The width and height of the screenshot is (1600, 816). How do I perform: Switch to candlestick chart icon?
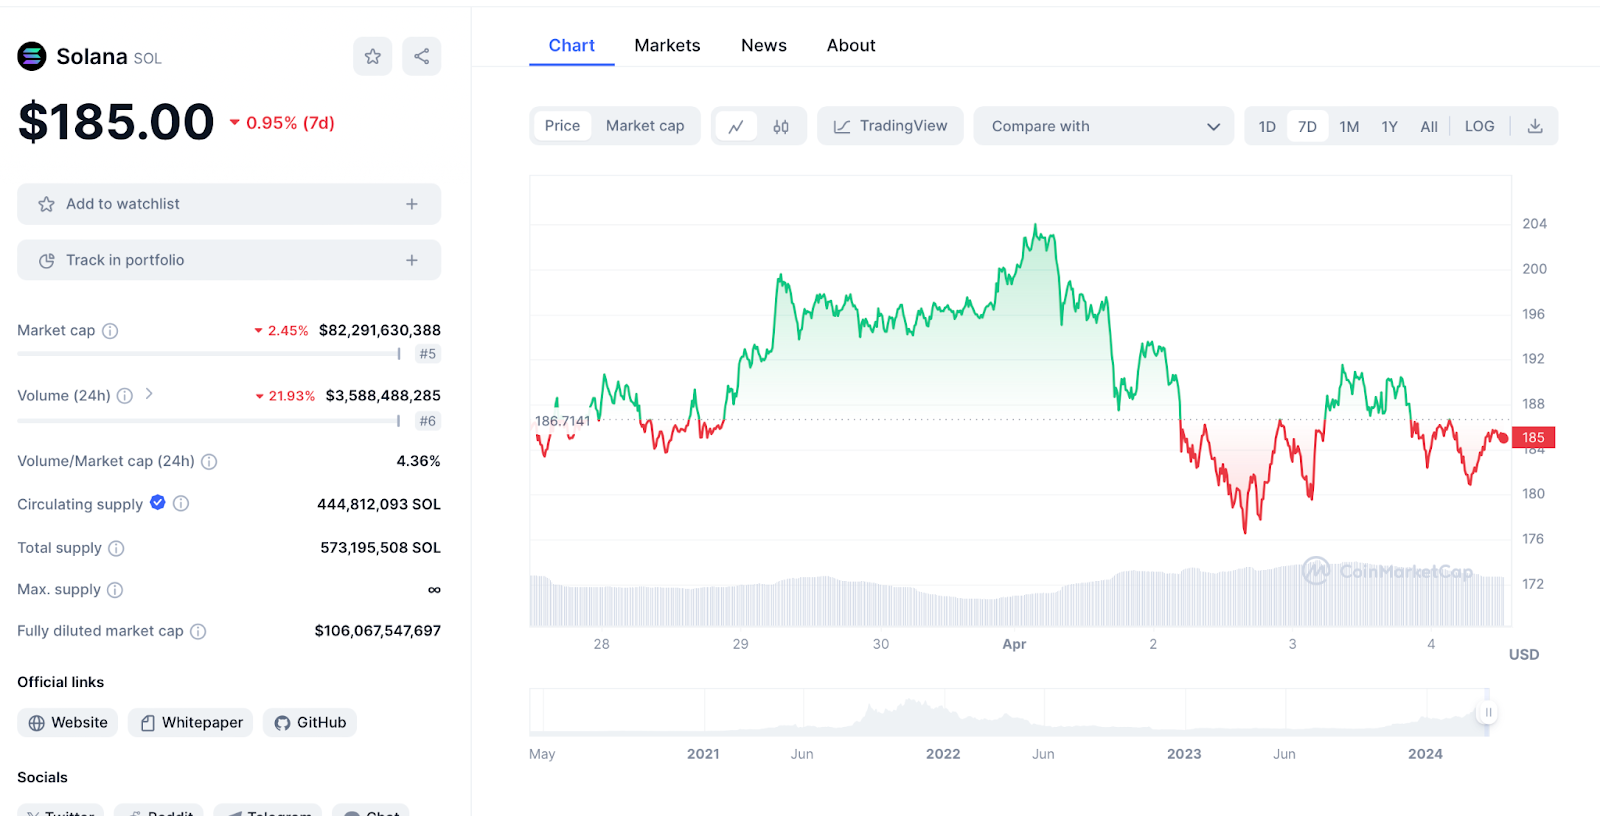point(781,126)
